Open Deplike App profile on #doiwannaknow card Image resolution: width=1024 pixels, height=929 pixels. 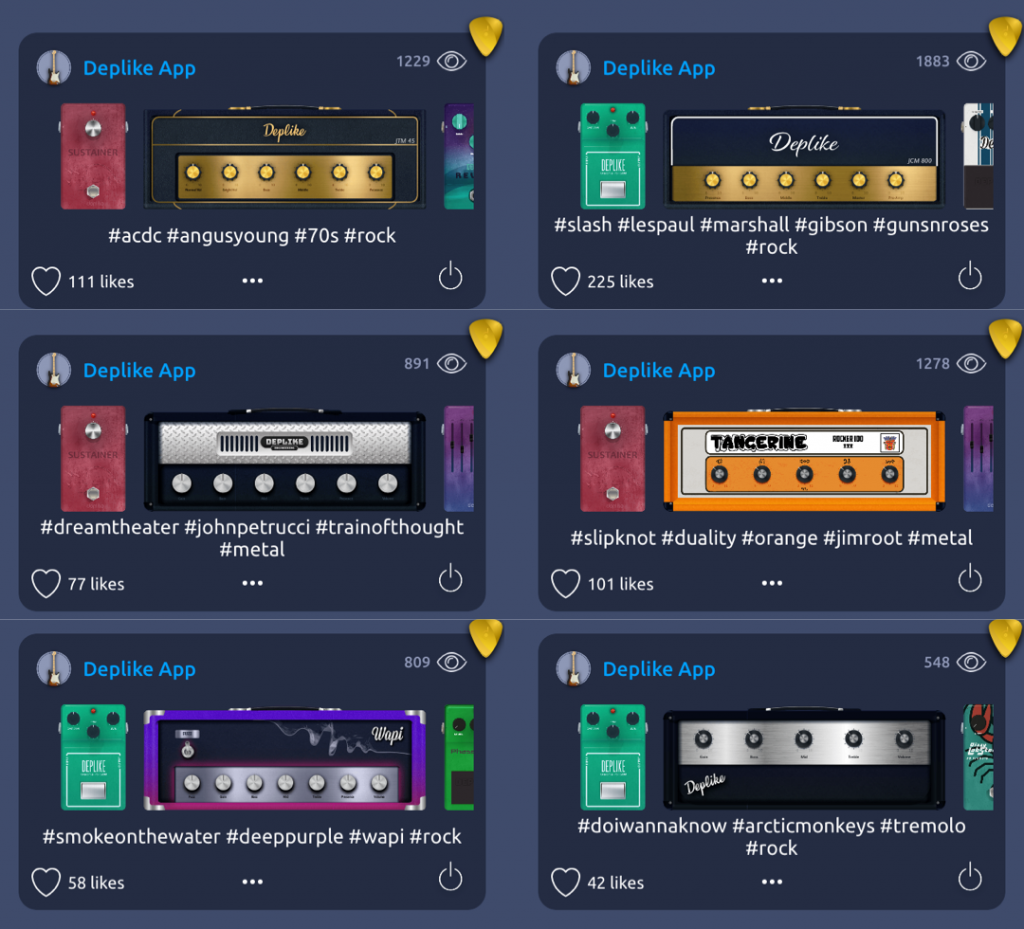pos(659,669)
